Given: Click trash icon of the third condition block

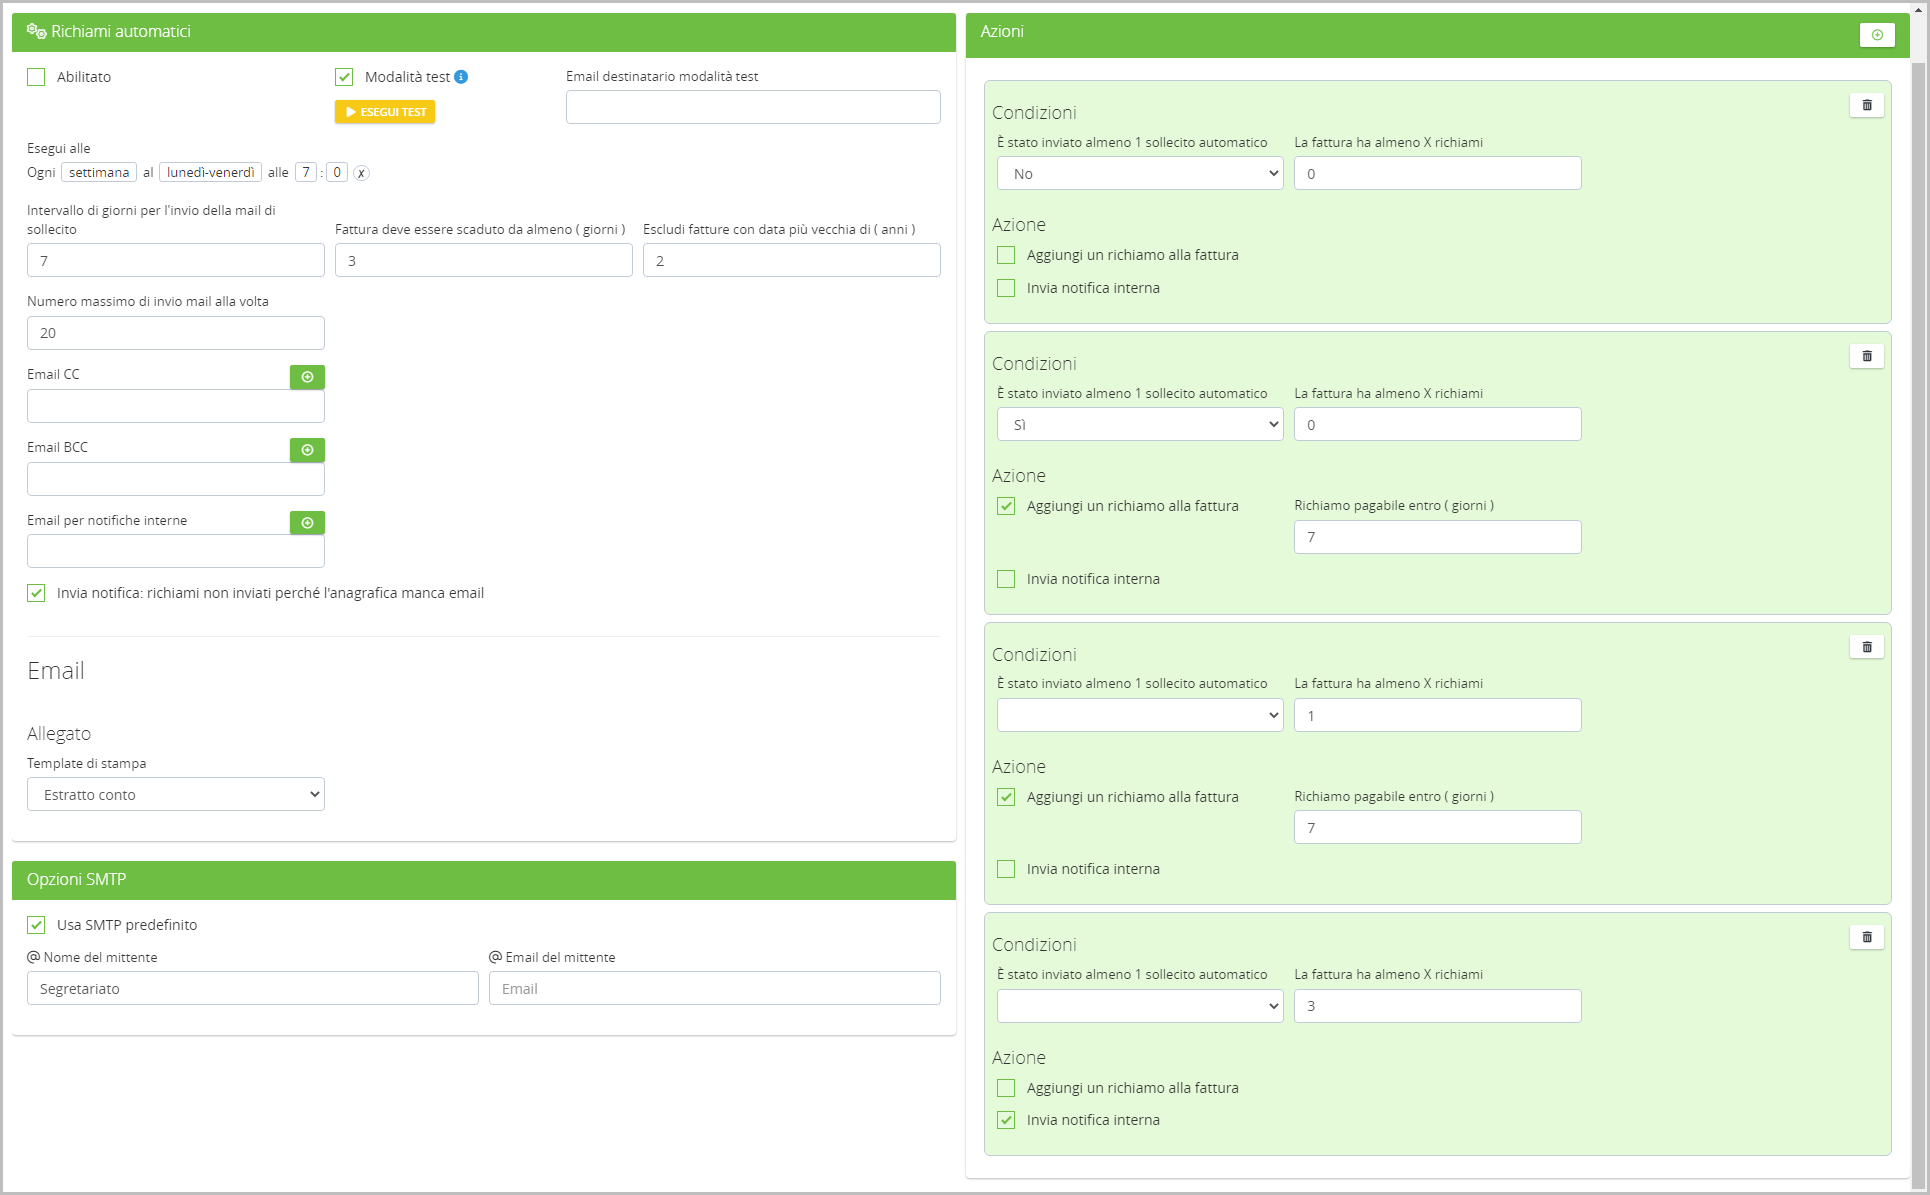Looking at the screenshot, I should [1866, 647].
